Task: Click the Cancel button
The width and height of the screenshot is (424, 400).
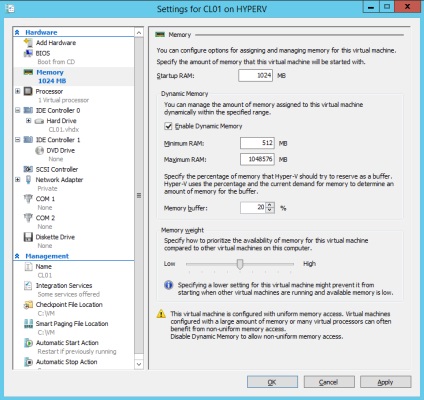Action: (x=329, y=382)
